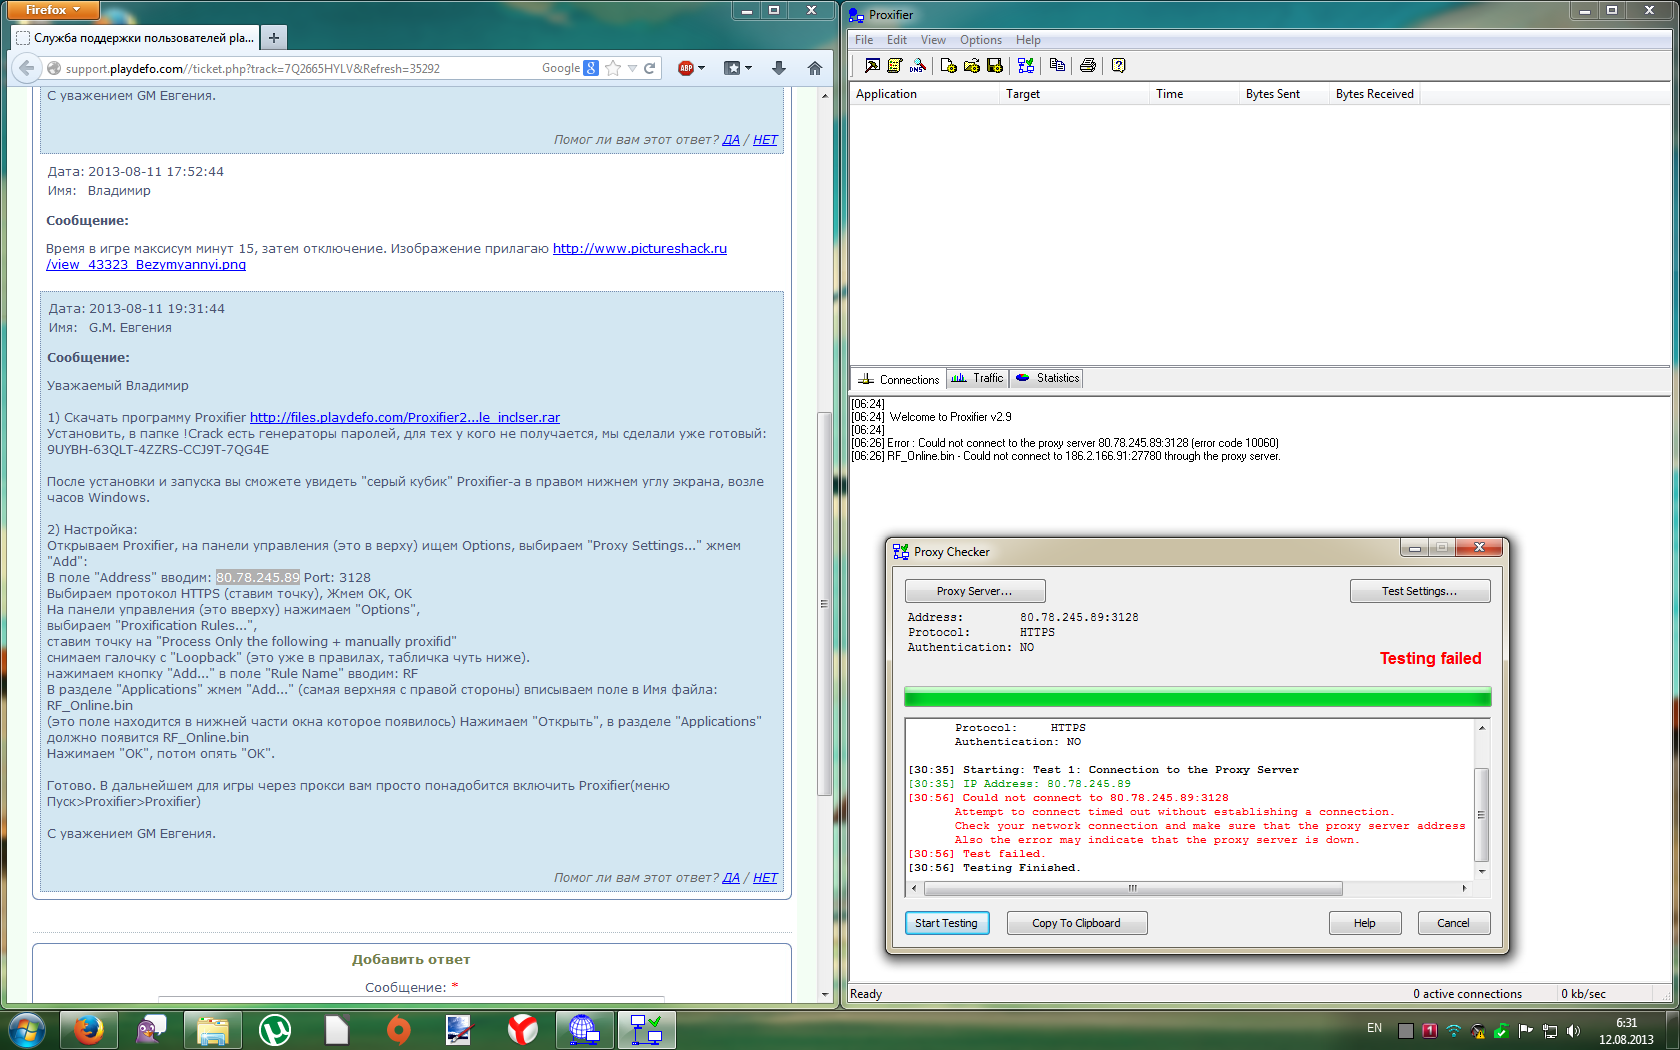Switch to the Connections tab

coord(898,379)
